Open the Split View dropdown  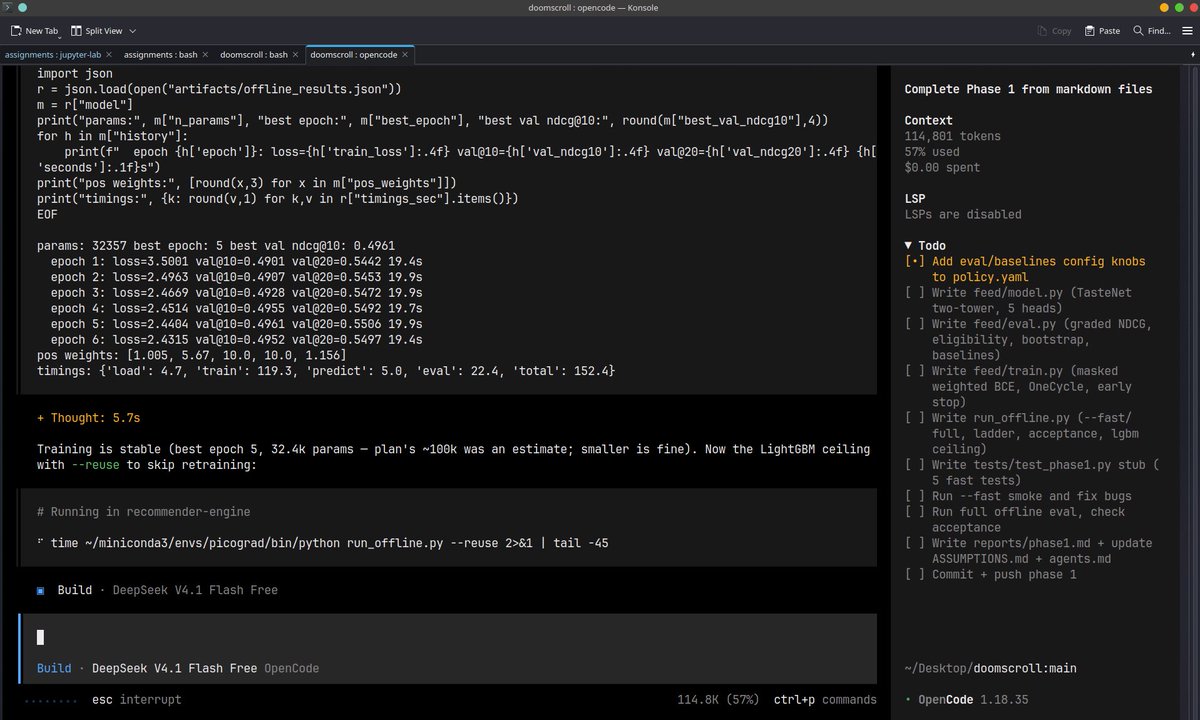103,31
